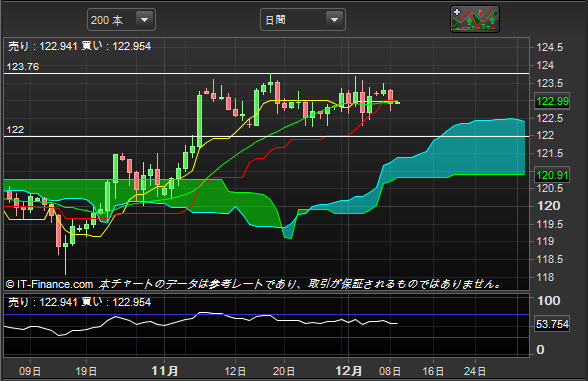Screen dimensions: 588x381
Task: Click the RSI panel 買い 122.954 quote
Action: pos(116,302)
